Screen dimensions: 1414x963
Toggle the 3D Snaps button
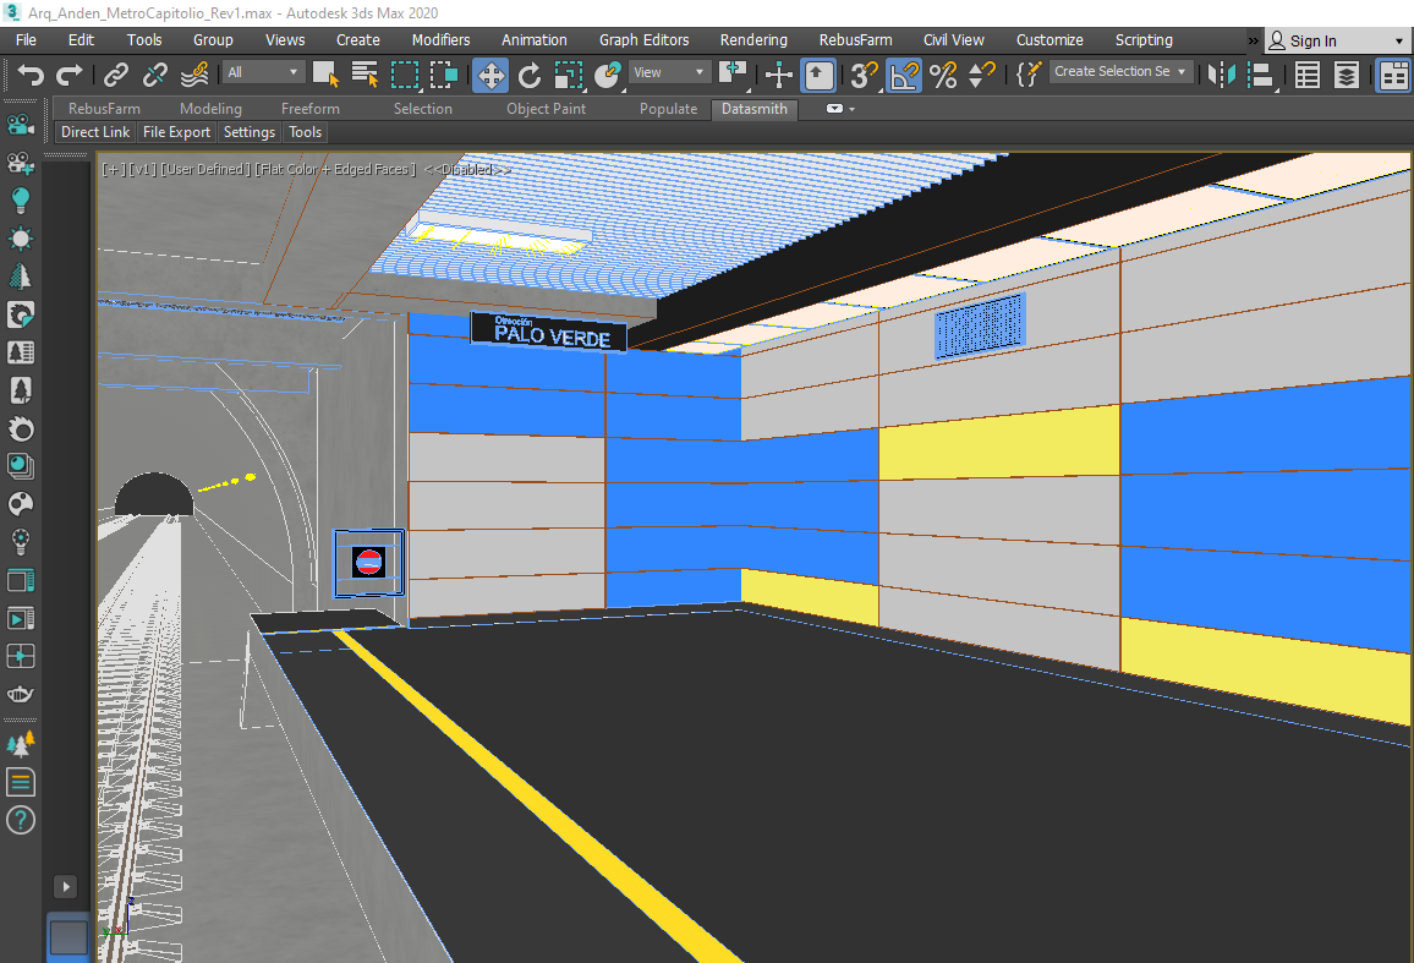(864, 75)
